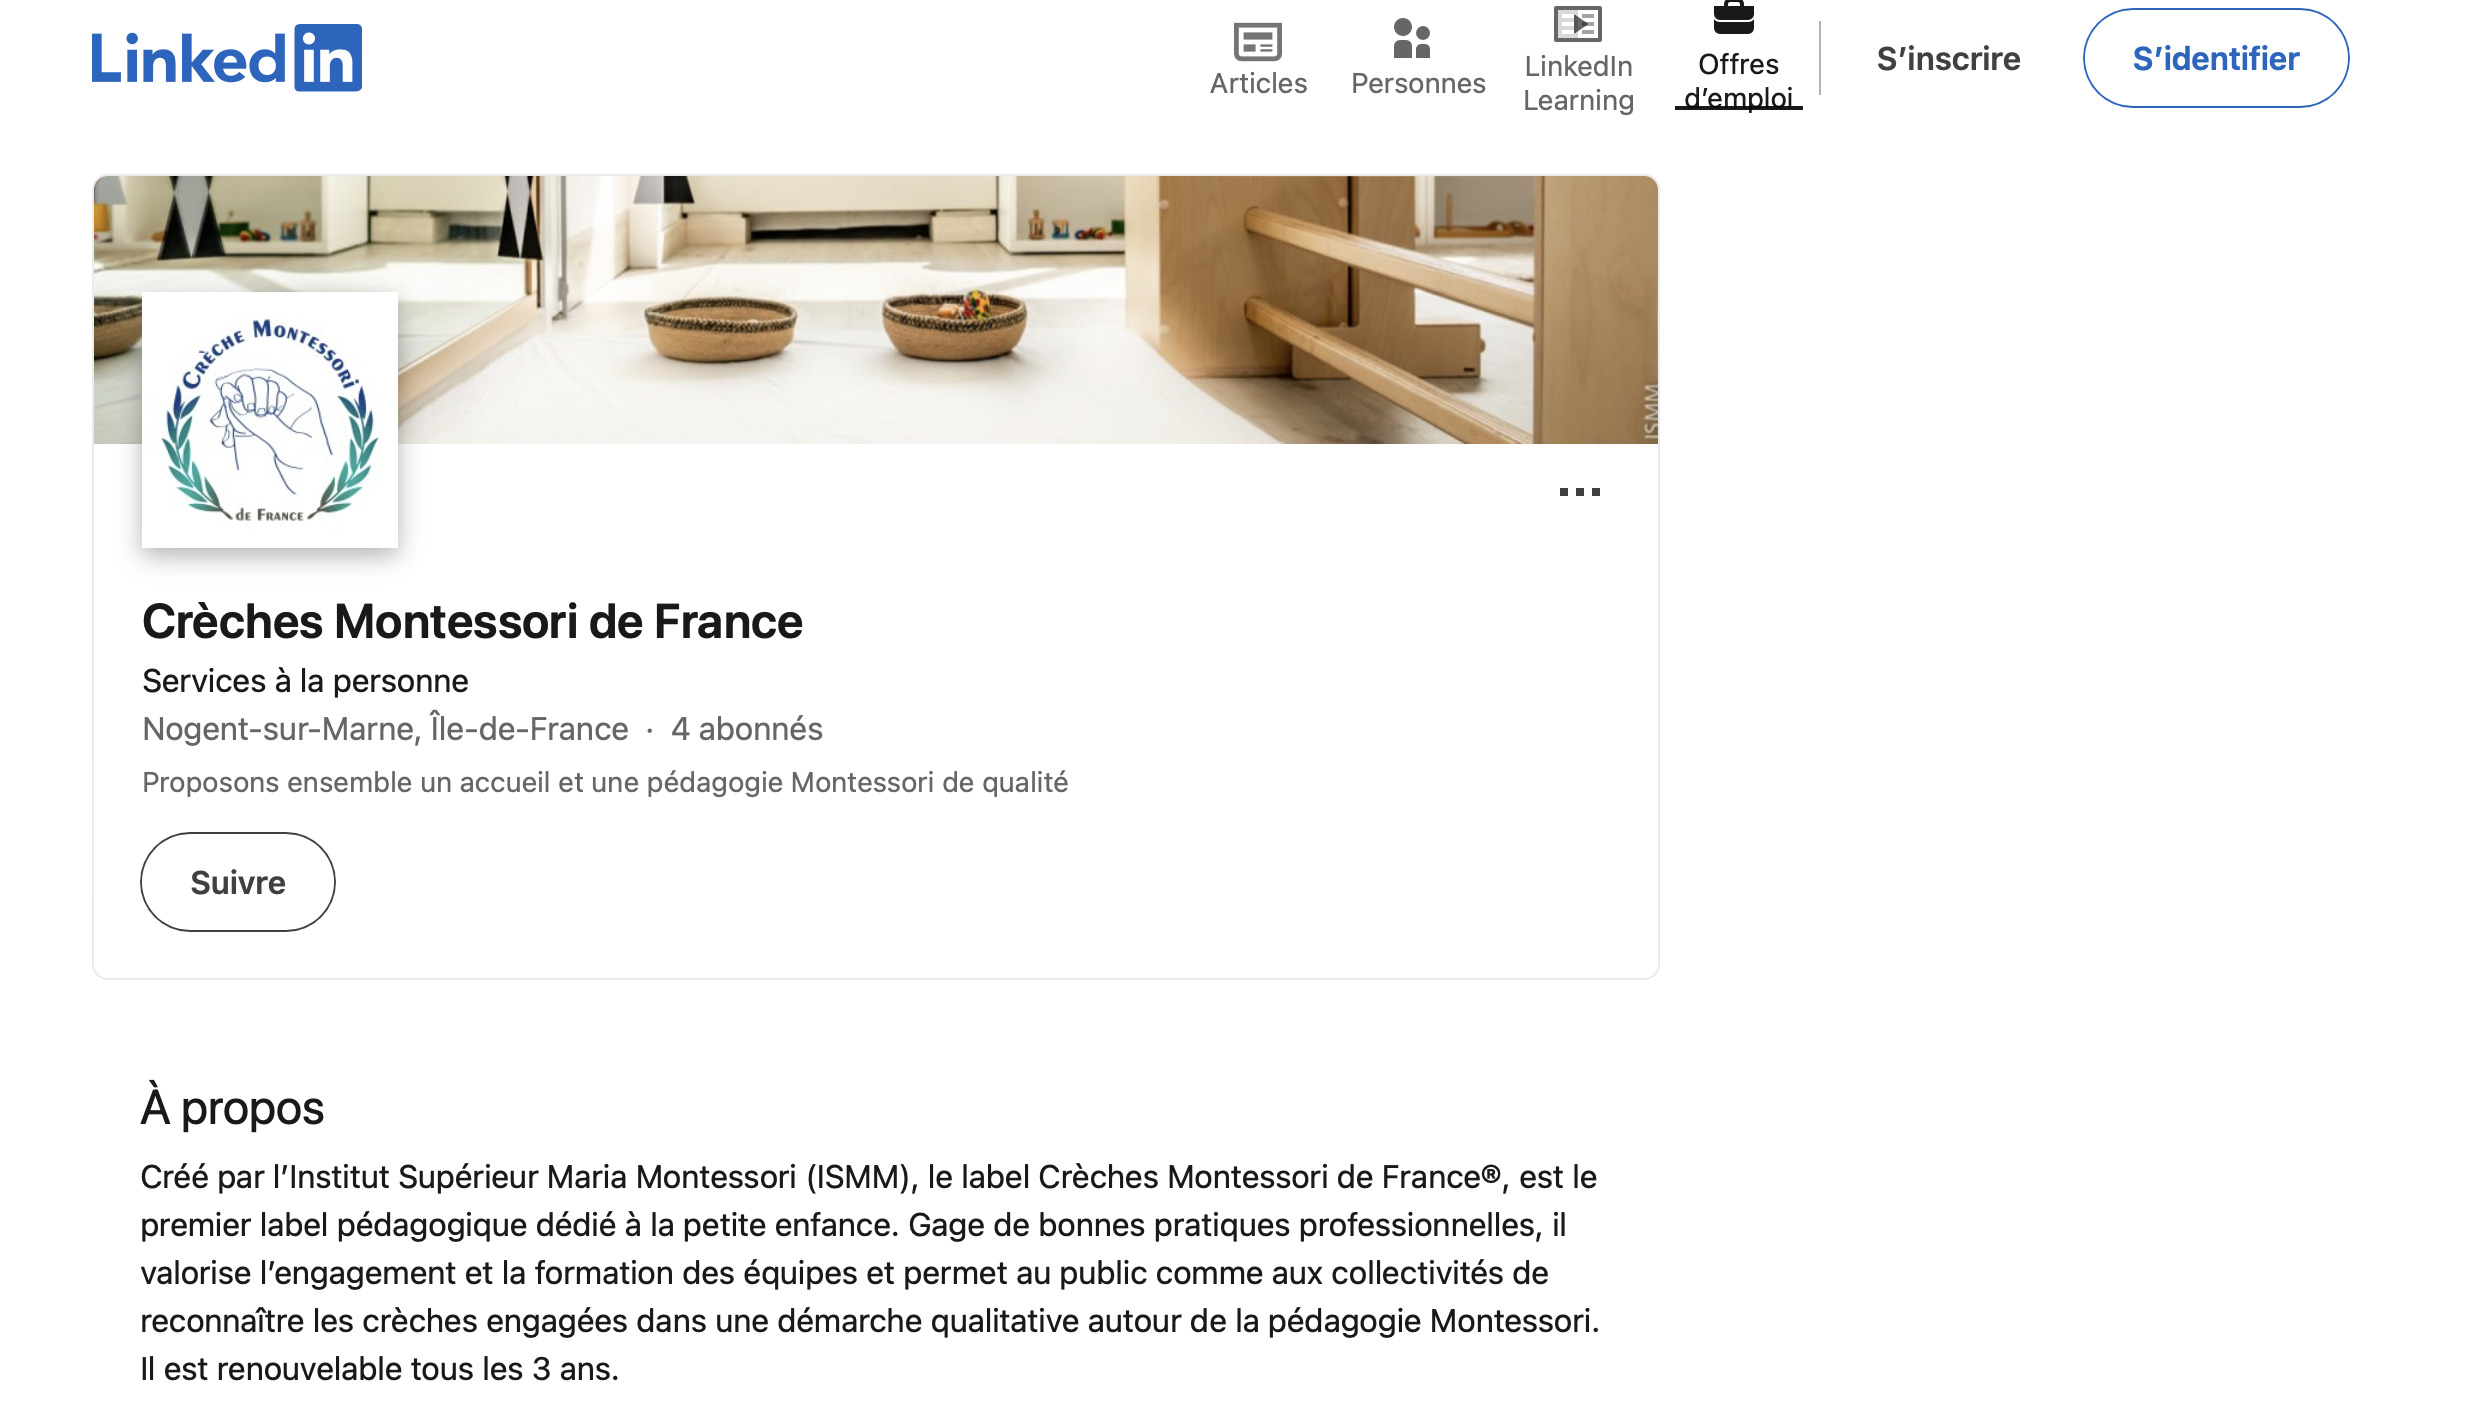Open the Personnes people icon

1413,40
